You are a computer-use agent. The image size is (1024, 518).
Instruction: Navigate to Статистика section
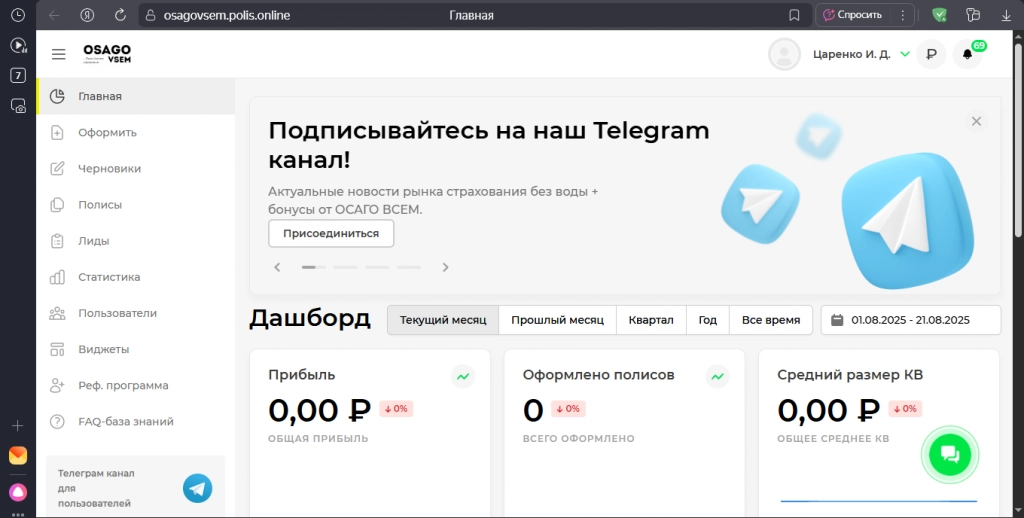tap(109, 277)
